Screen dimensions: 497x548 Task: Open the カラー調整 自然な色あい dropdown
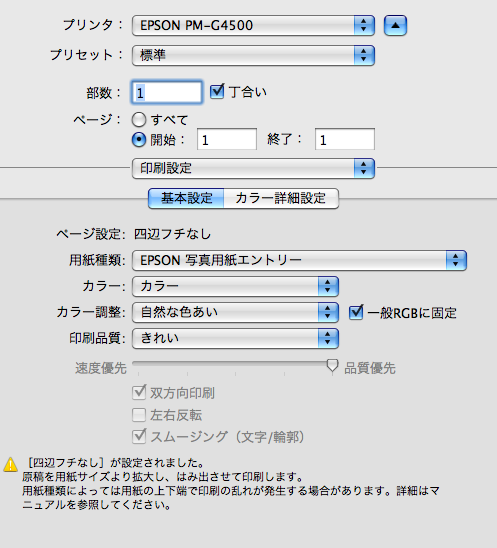pos(235,312)
